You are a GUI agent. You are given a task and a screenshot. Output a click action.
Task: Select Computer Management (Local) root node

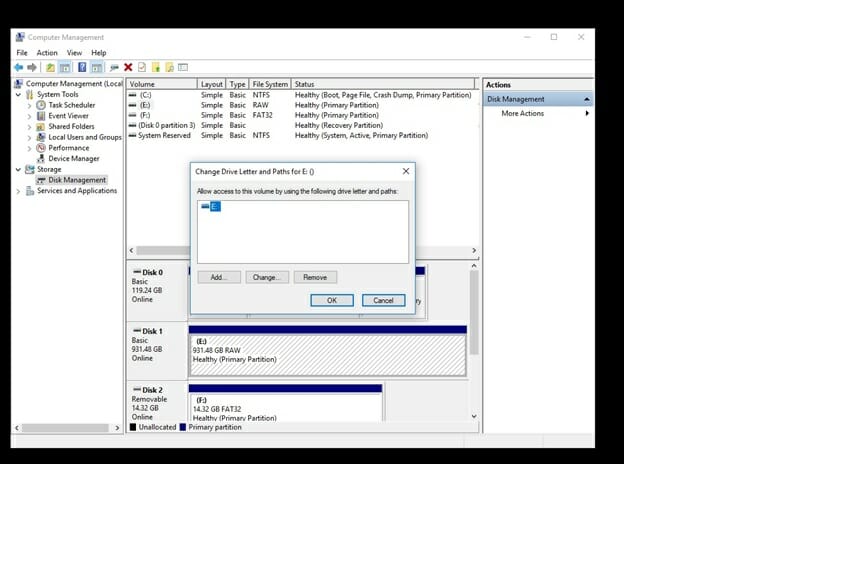click(74, 83)
